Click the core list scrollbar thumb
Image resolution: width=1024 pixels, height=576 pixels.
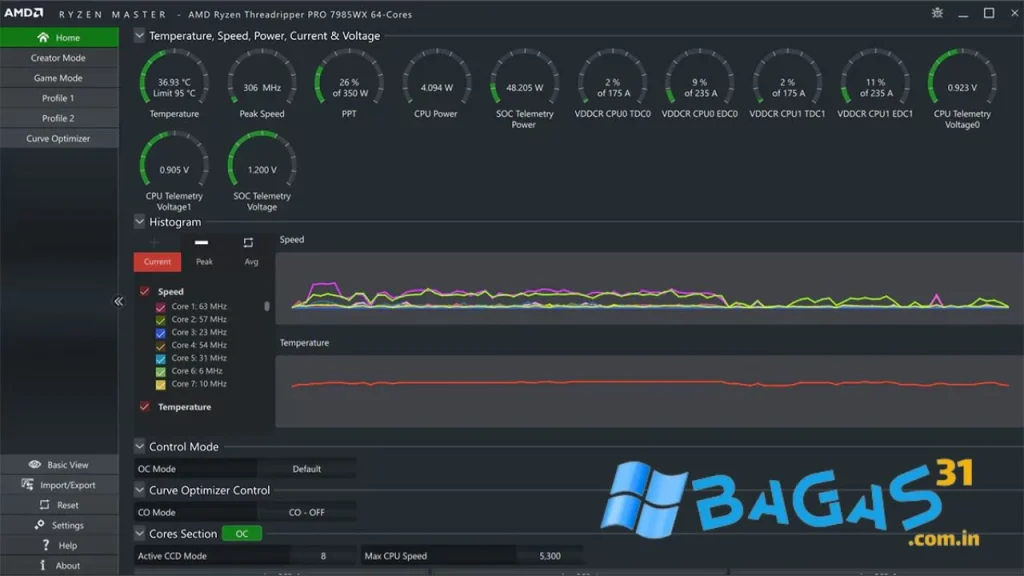click(x=266, y=306)
